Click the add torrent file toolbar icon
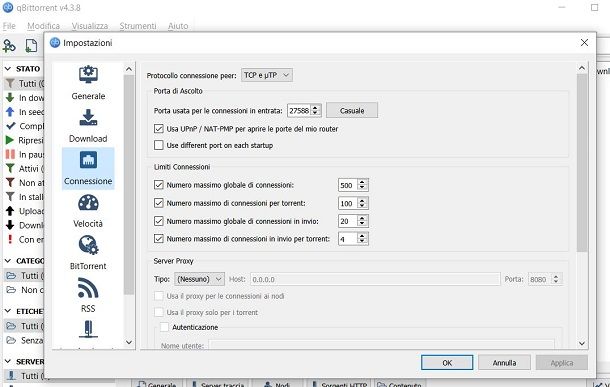Image resolution: width=610 pixels, height=387 pixels. click(x=31, y=46)
